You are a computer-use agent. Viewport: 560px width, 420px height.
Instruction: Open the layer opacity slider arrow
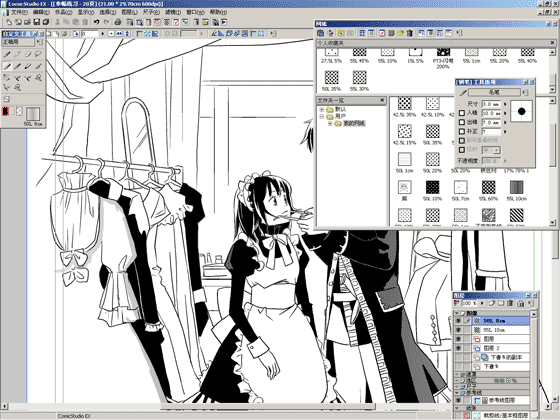[482, 303]
